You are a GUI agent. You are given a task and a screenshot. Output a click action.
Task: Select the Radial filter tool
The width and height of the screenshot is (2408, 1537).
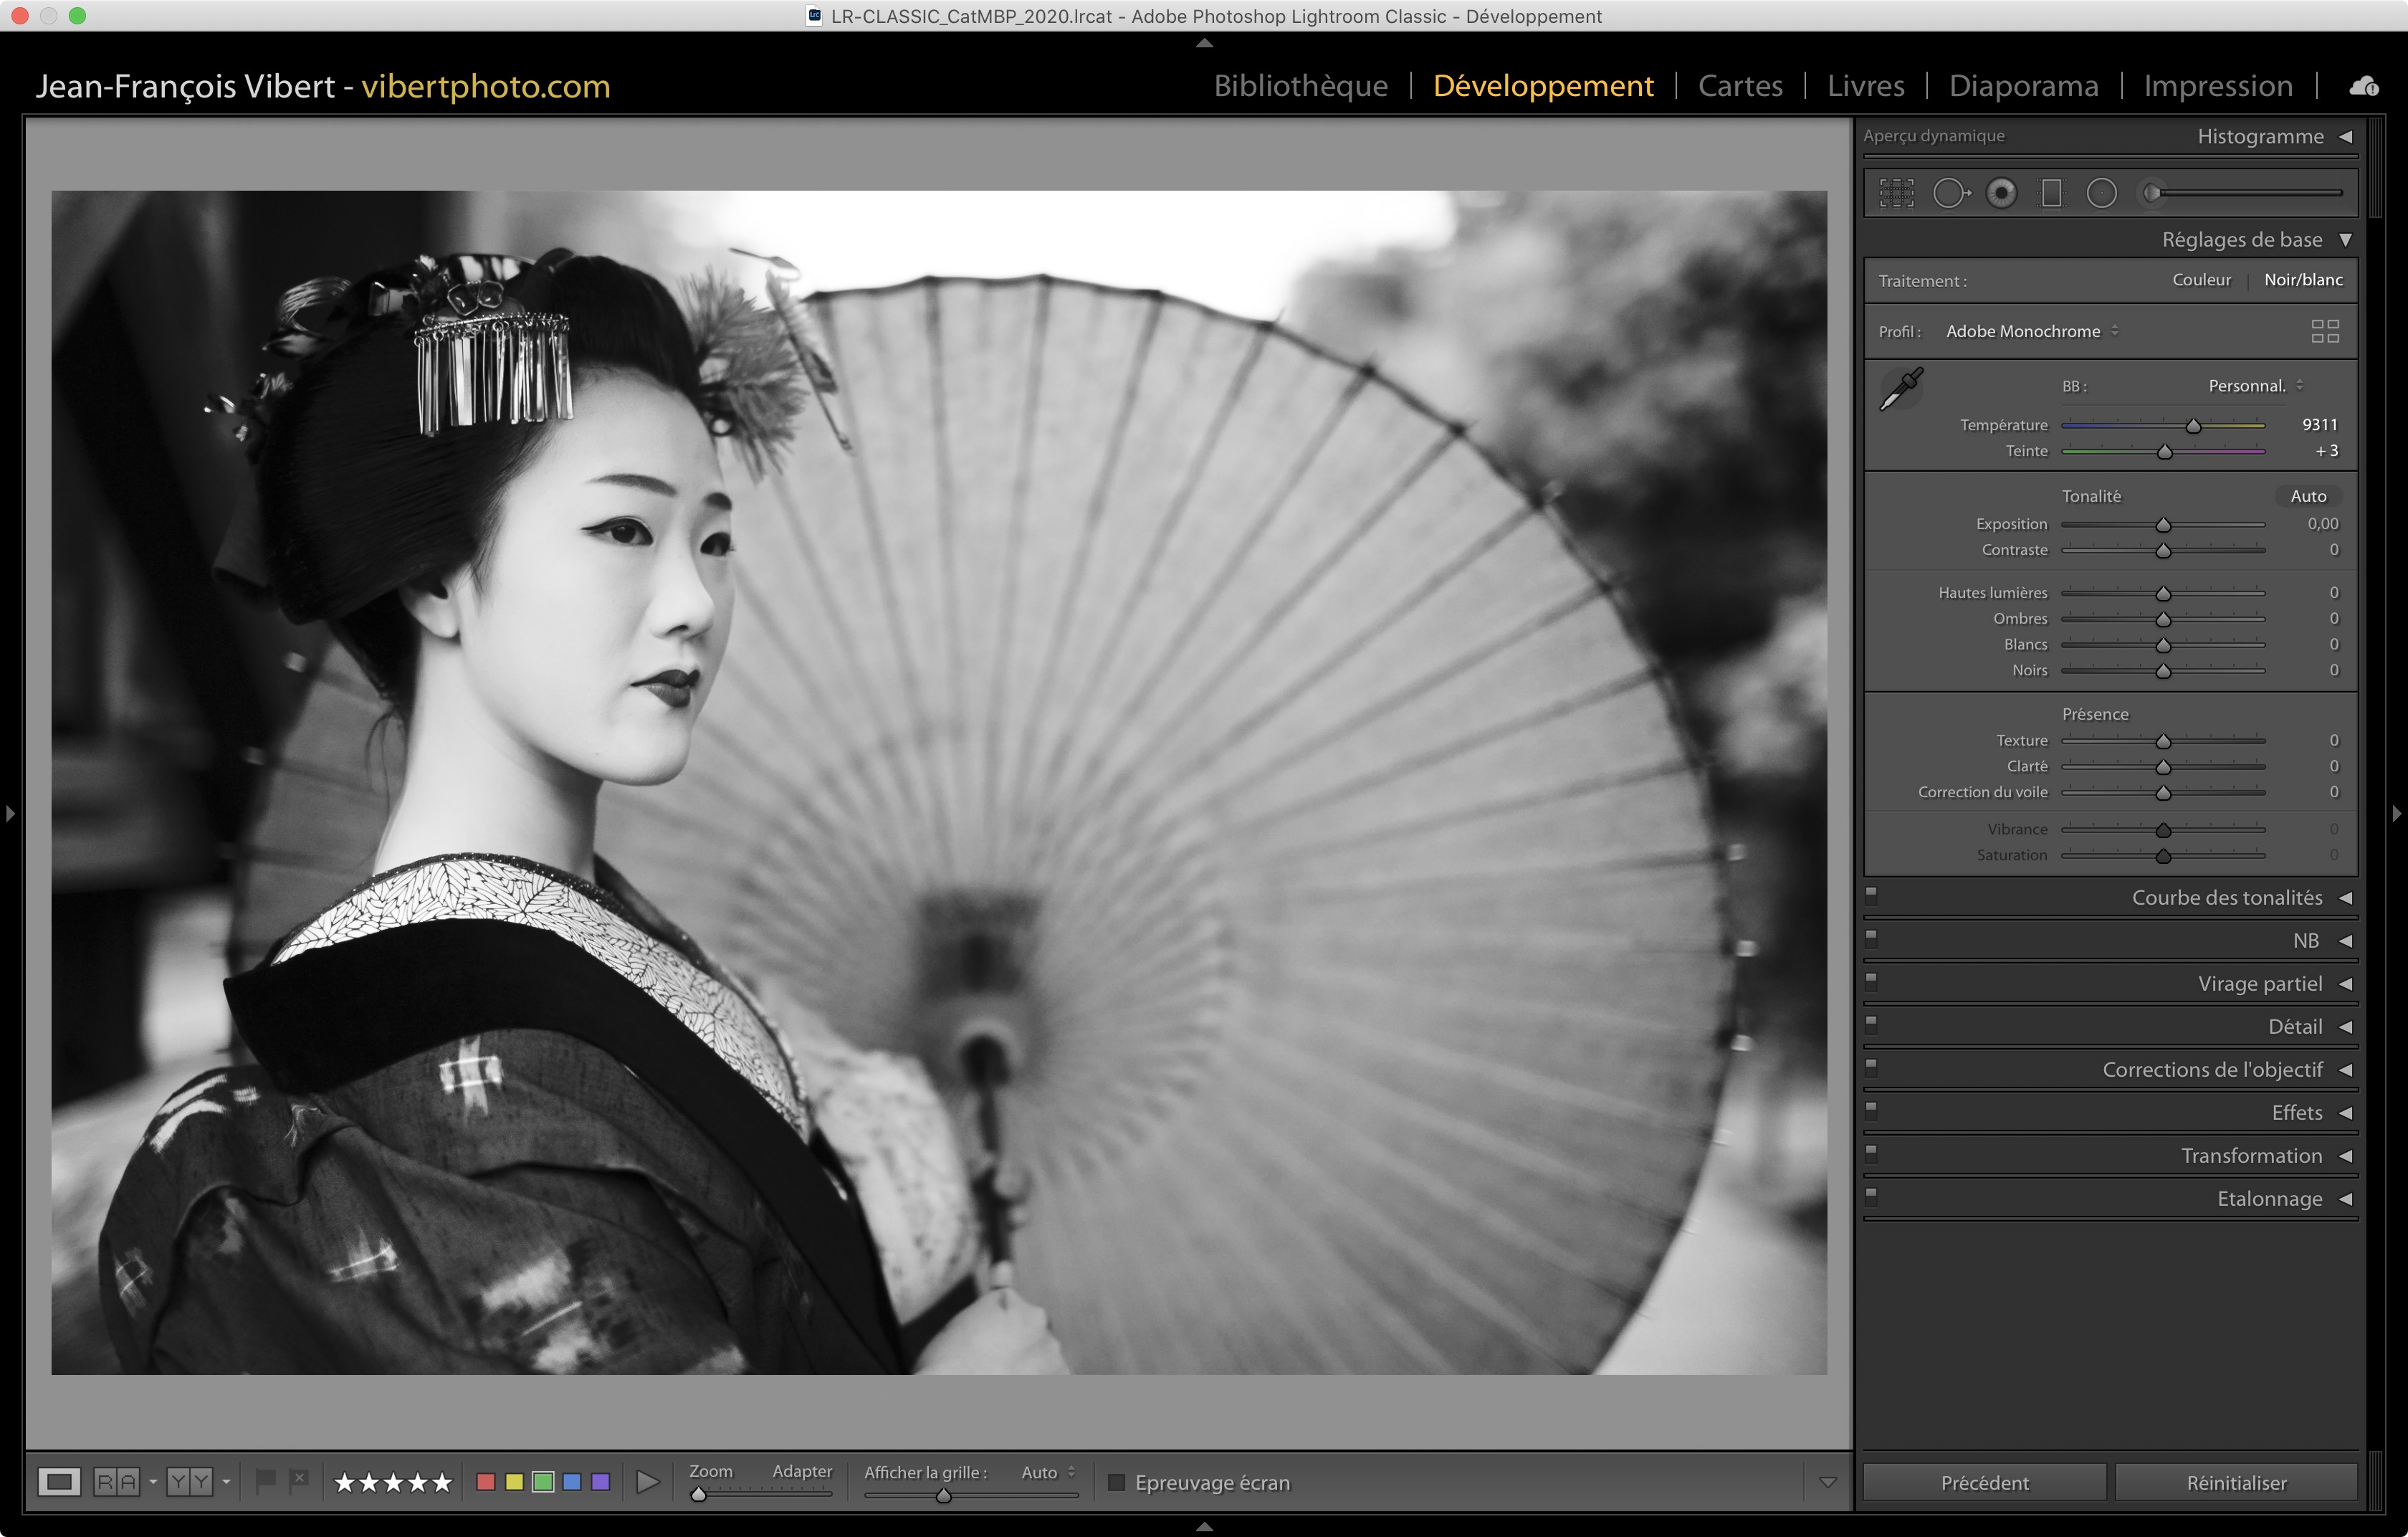(x=2101, y=193)
